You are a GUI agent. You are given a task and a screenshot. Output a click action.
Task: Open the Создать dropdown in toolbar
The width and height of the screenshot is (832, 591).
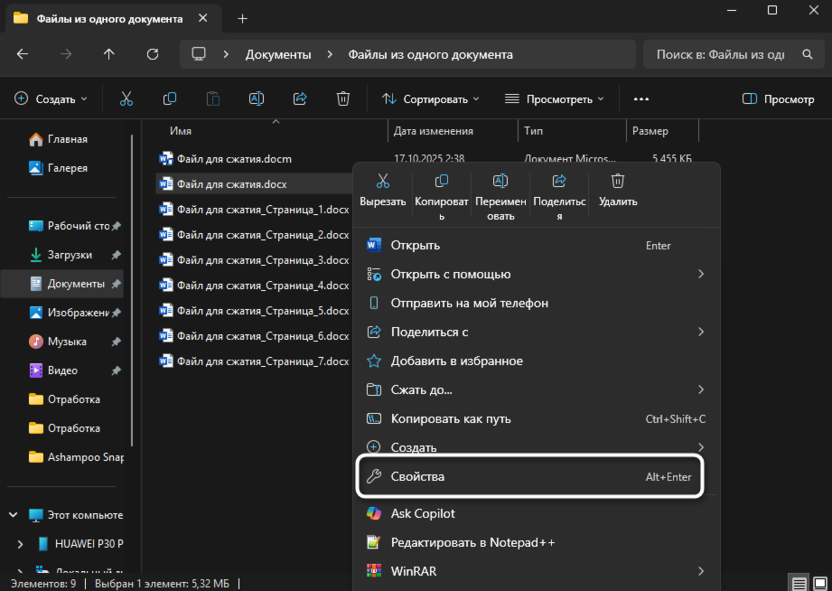(x=51, y=99)
